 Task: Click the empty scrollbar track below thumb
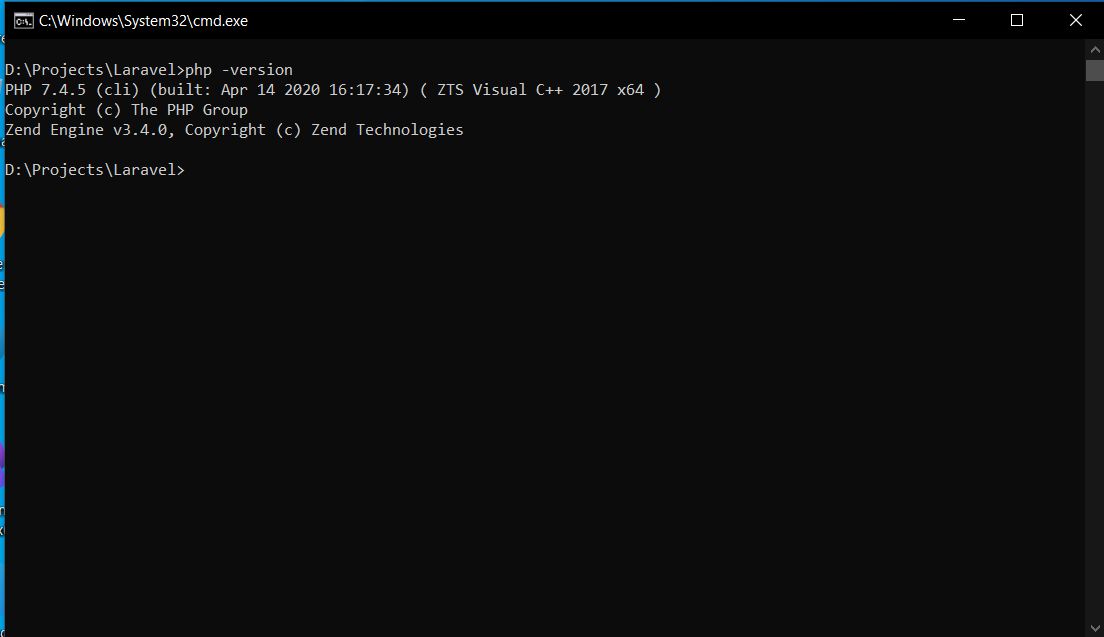click(x=1094, y=350)
